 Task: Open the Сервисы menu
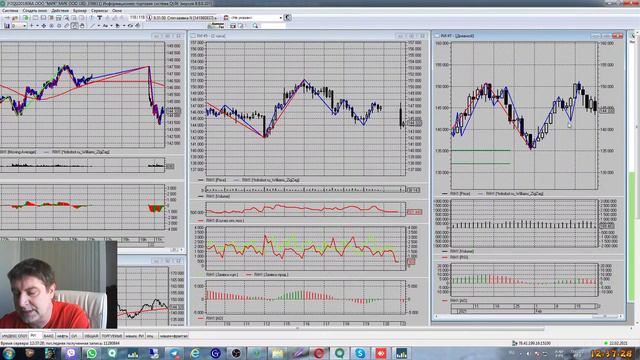pos(100,11)
